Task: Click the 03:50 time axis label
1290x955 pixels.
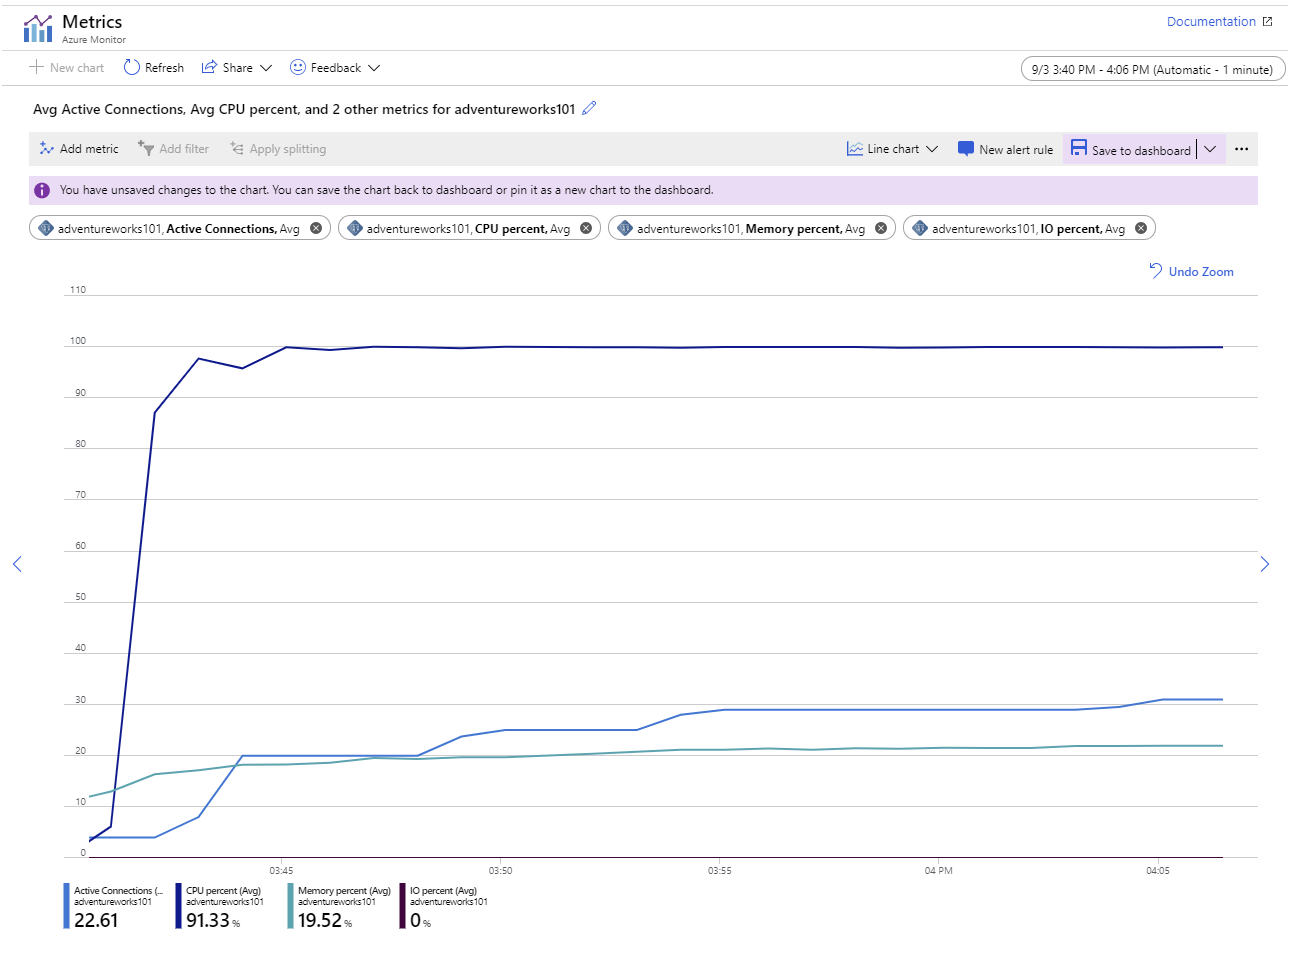Action: (x=500, y=871)
